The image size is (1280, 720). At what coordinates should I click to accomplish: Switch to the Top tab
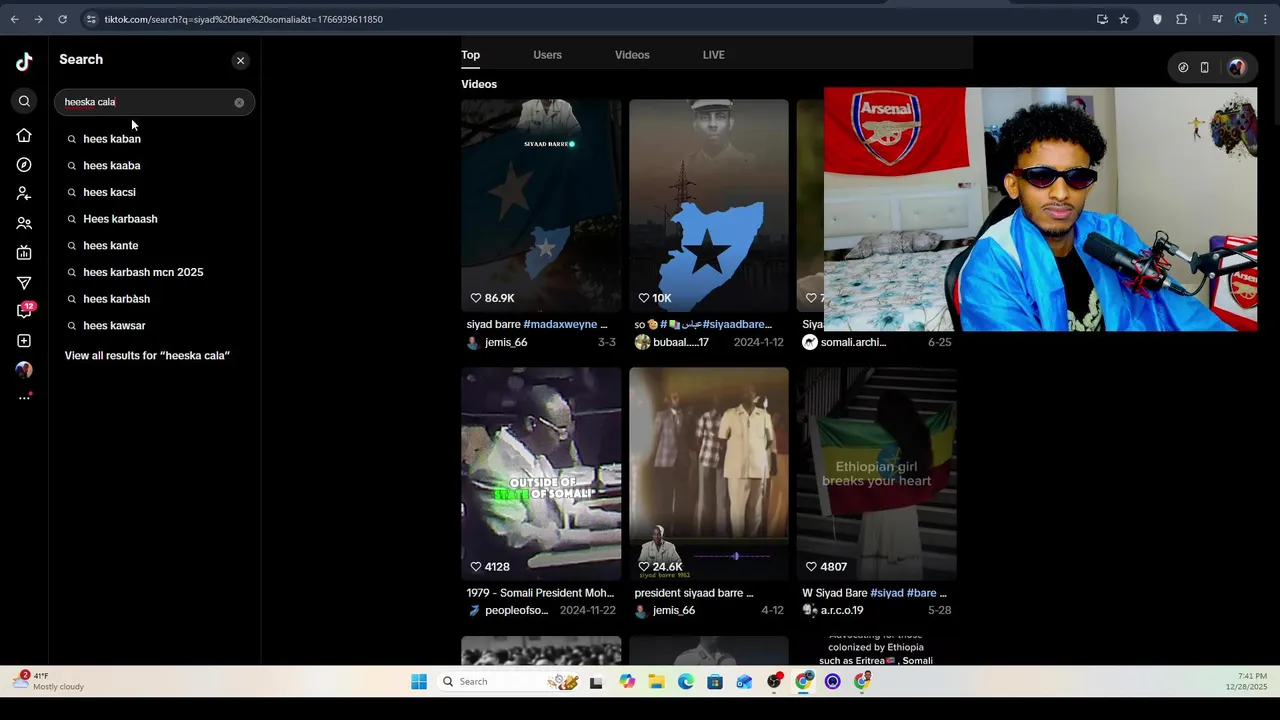coord(470,55)
